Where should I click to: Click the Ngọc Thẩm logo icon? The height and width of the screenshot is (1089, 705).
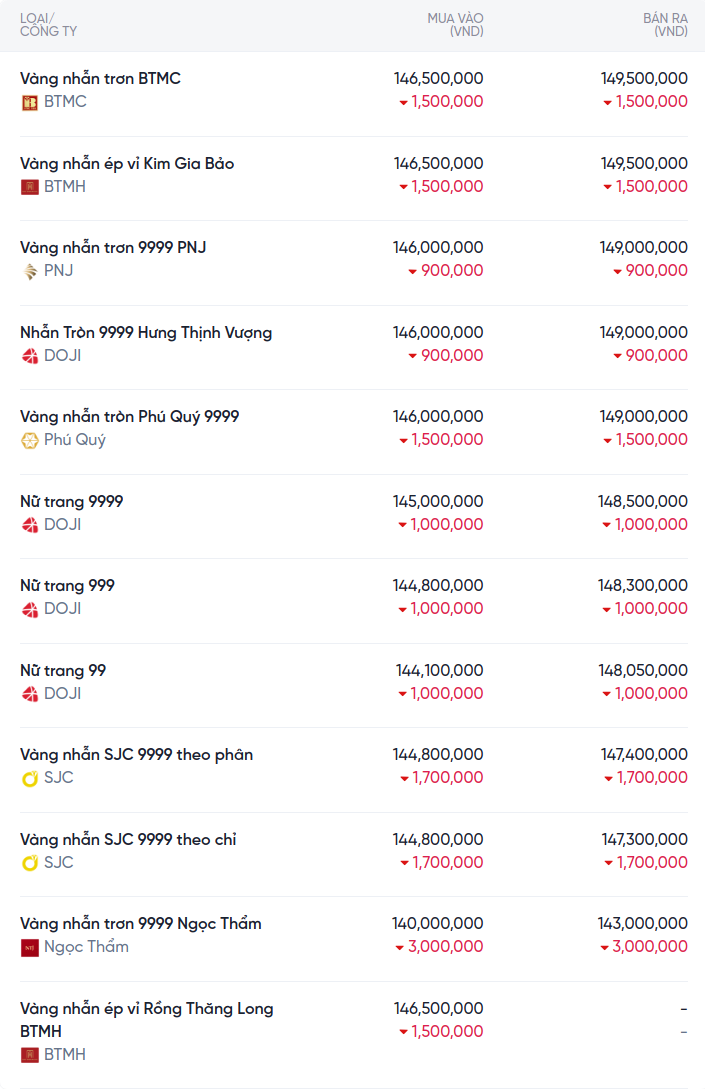click(x=30, y=947)
